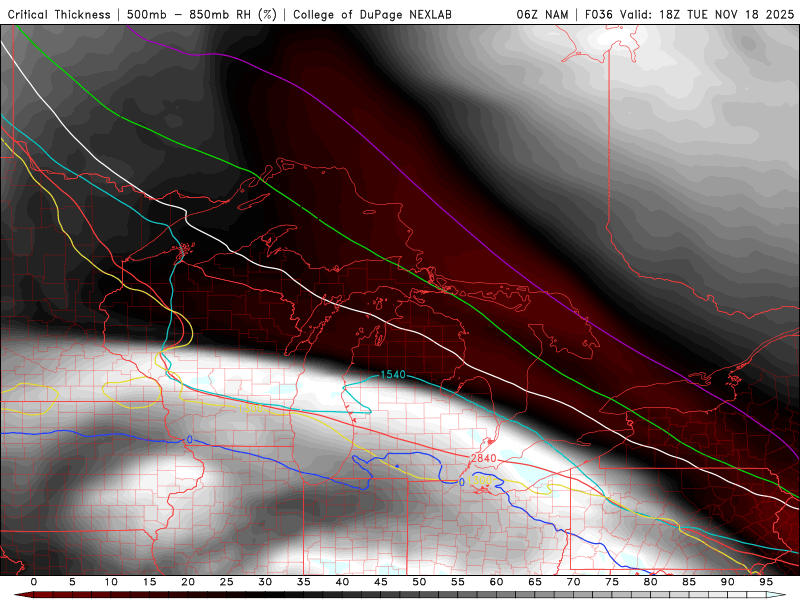Screen dimensions: 800x600
Task: Click "College of DuPage NEXLAB" header text
Action: [x=372, y=14]
